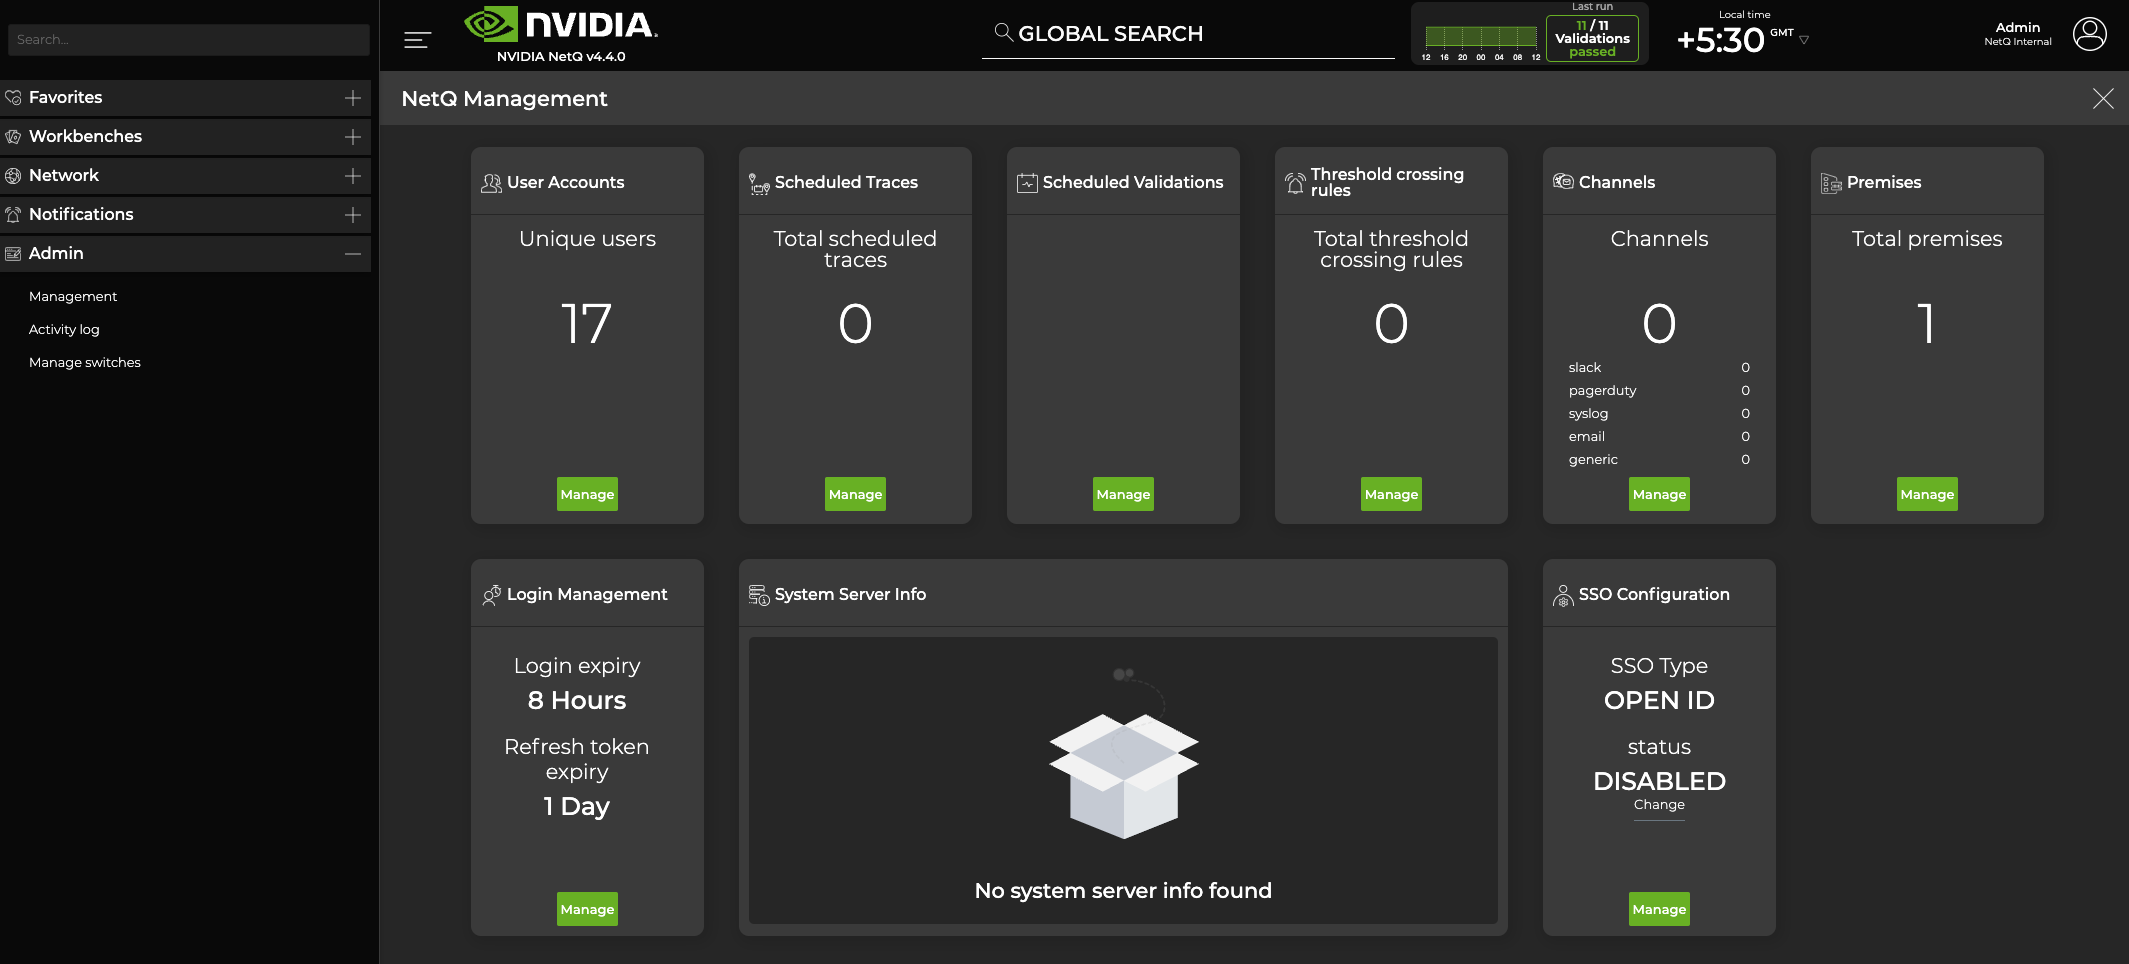The image size is (2129, 964).
Task: Open the Channels card icon
Action: pos(1562,182)
